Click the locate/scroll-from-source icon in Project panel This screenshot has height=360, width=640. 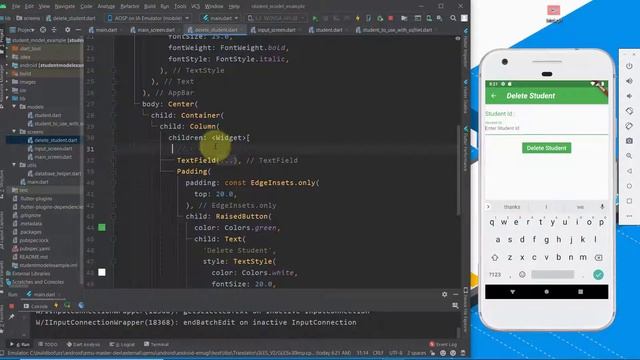coord(43,30)
